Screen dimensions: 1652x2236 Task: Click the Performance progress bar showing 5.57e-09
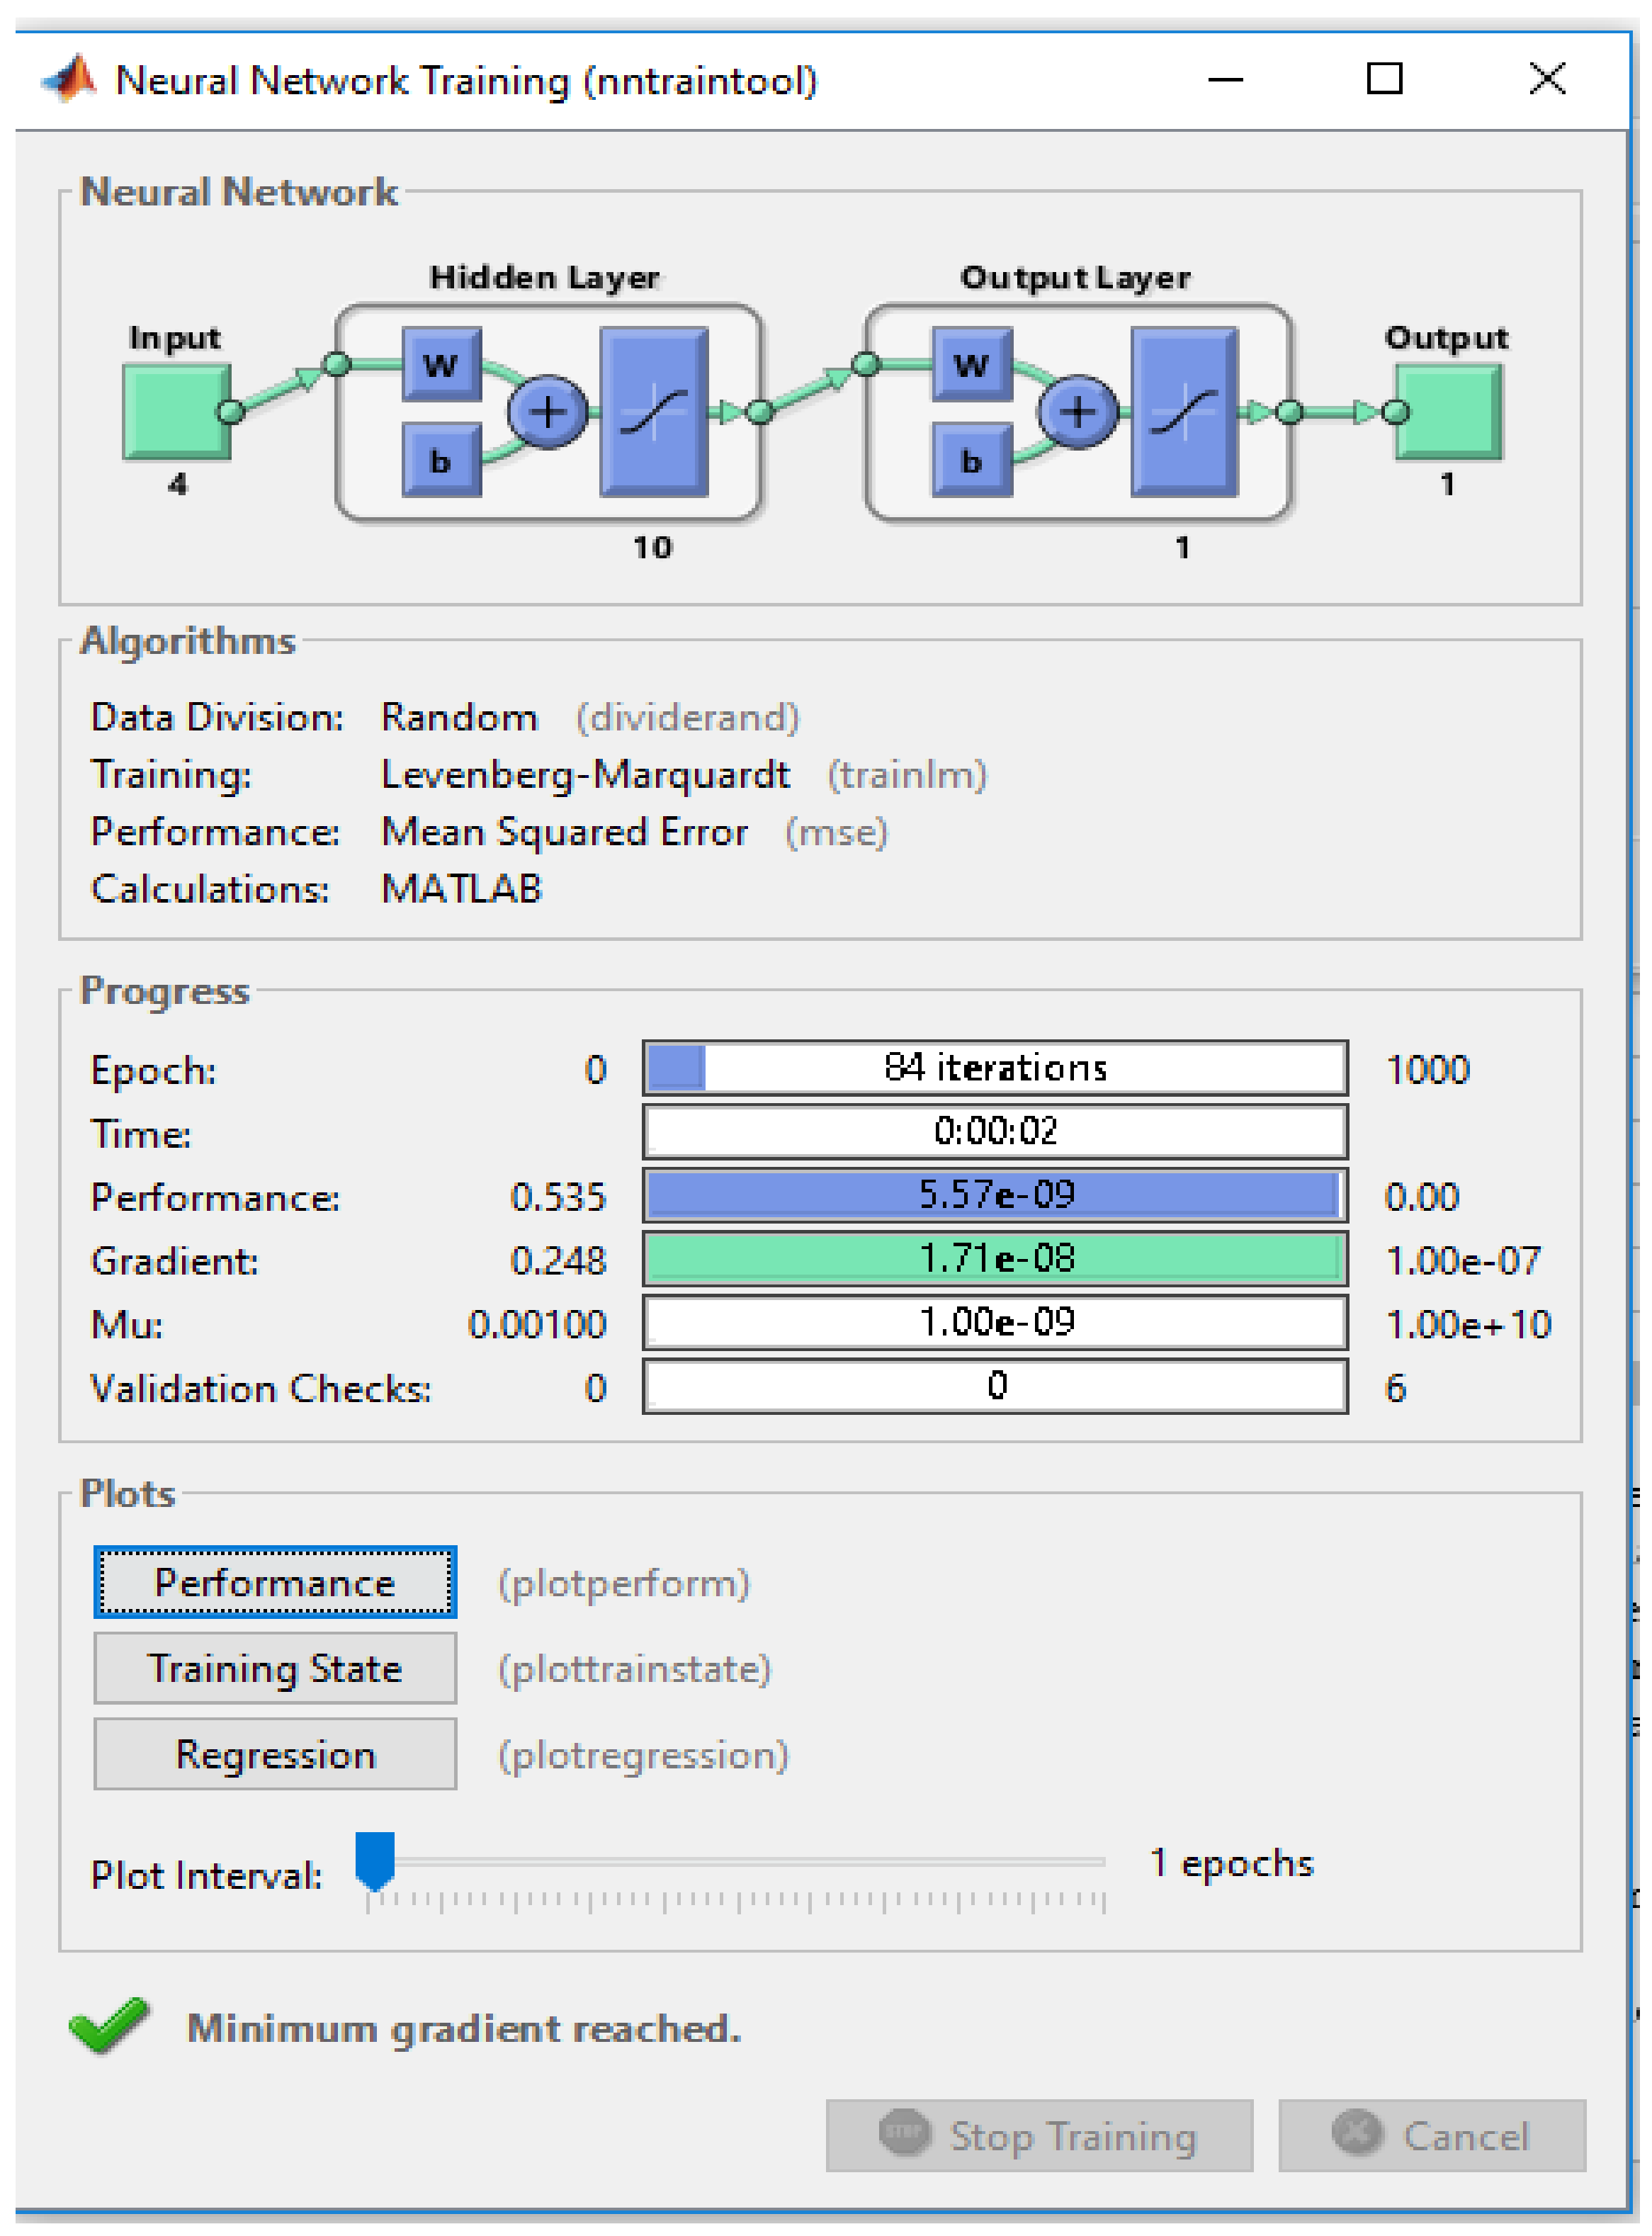tap(995, 1196)
